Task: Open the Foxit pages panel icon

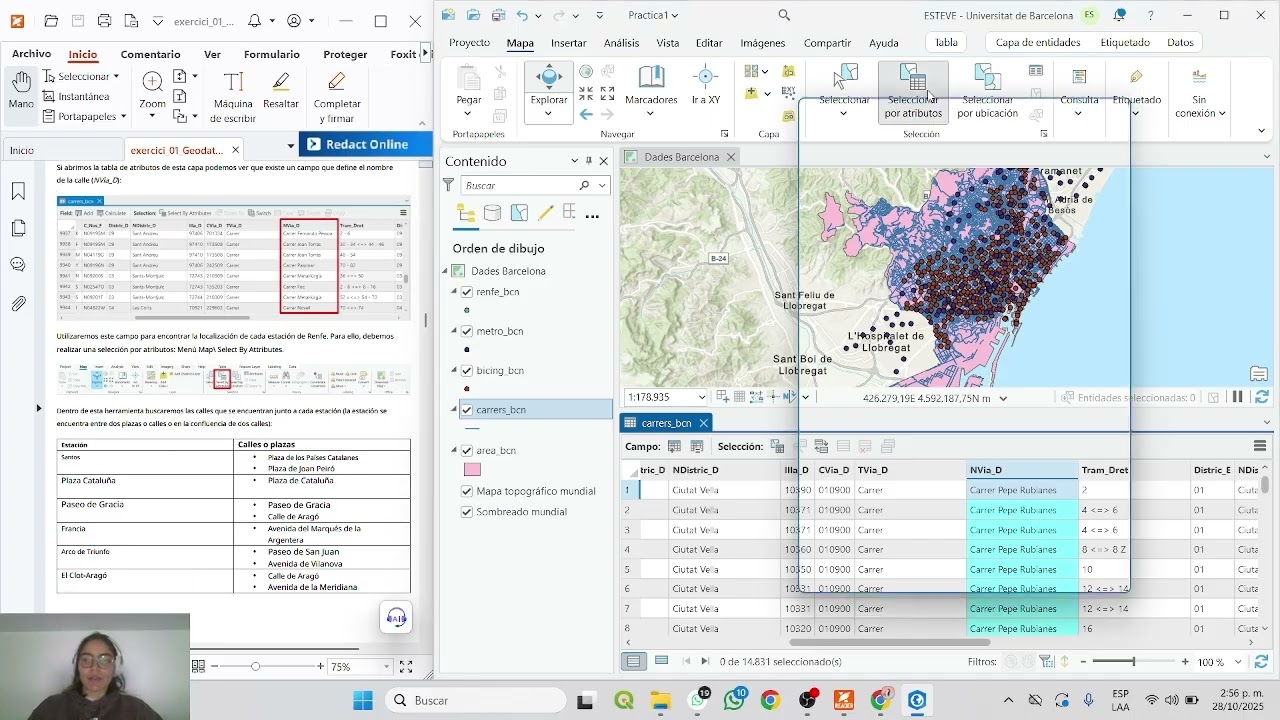Action: click(18, 228)
